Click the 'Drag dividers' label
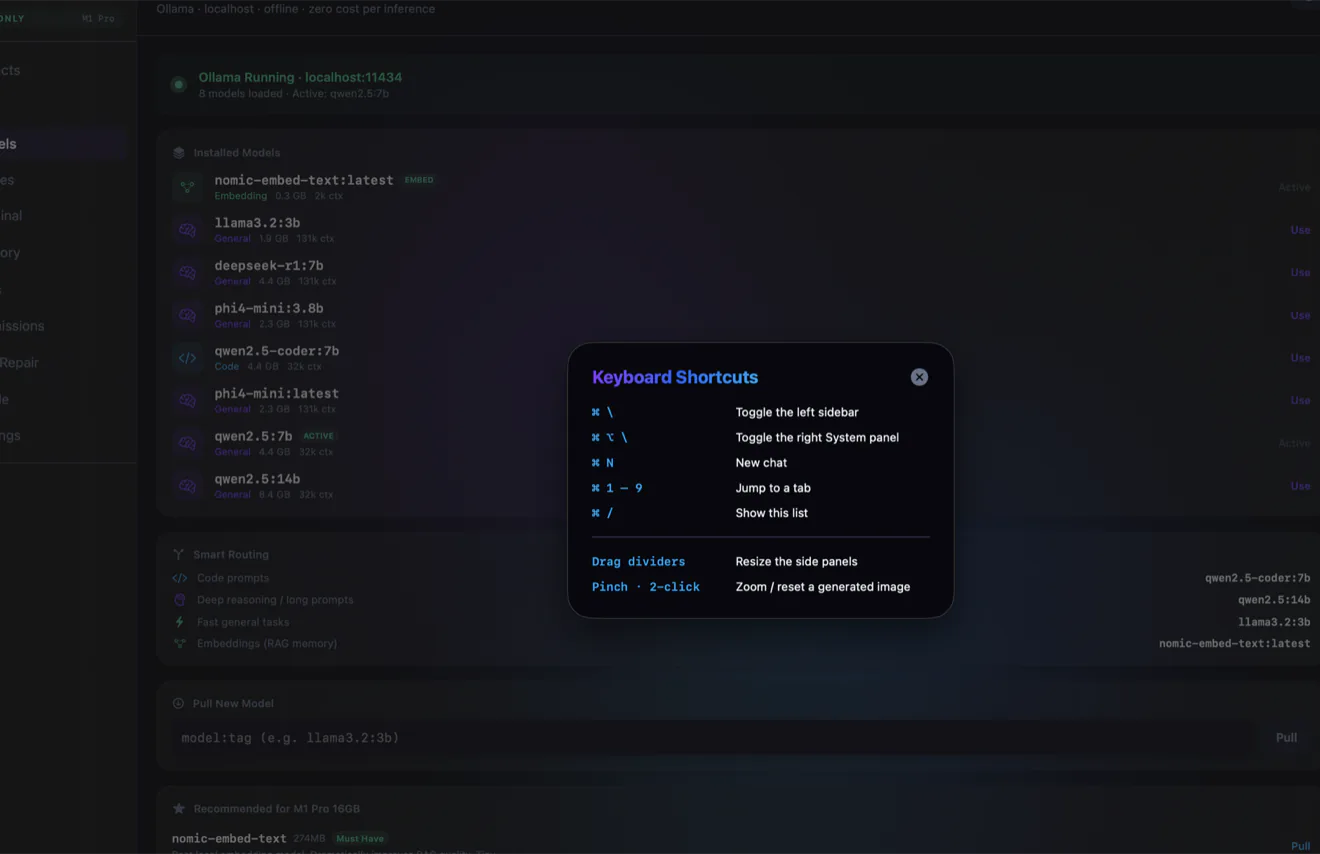 [638, 562]
